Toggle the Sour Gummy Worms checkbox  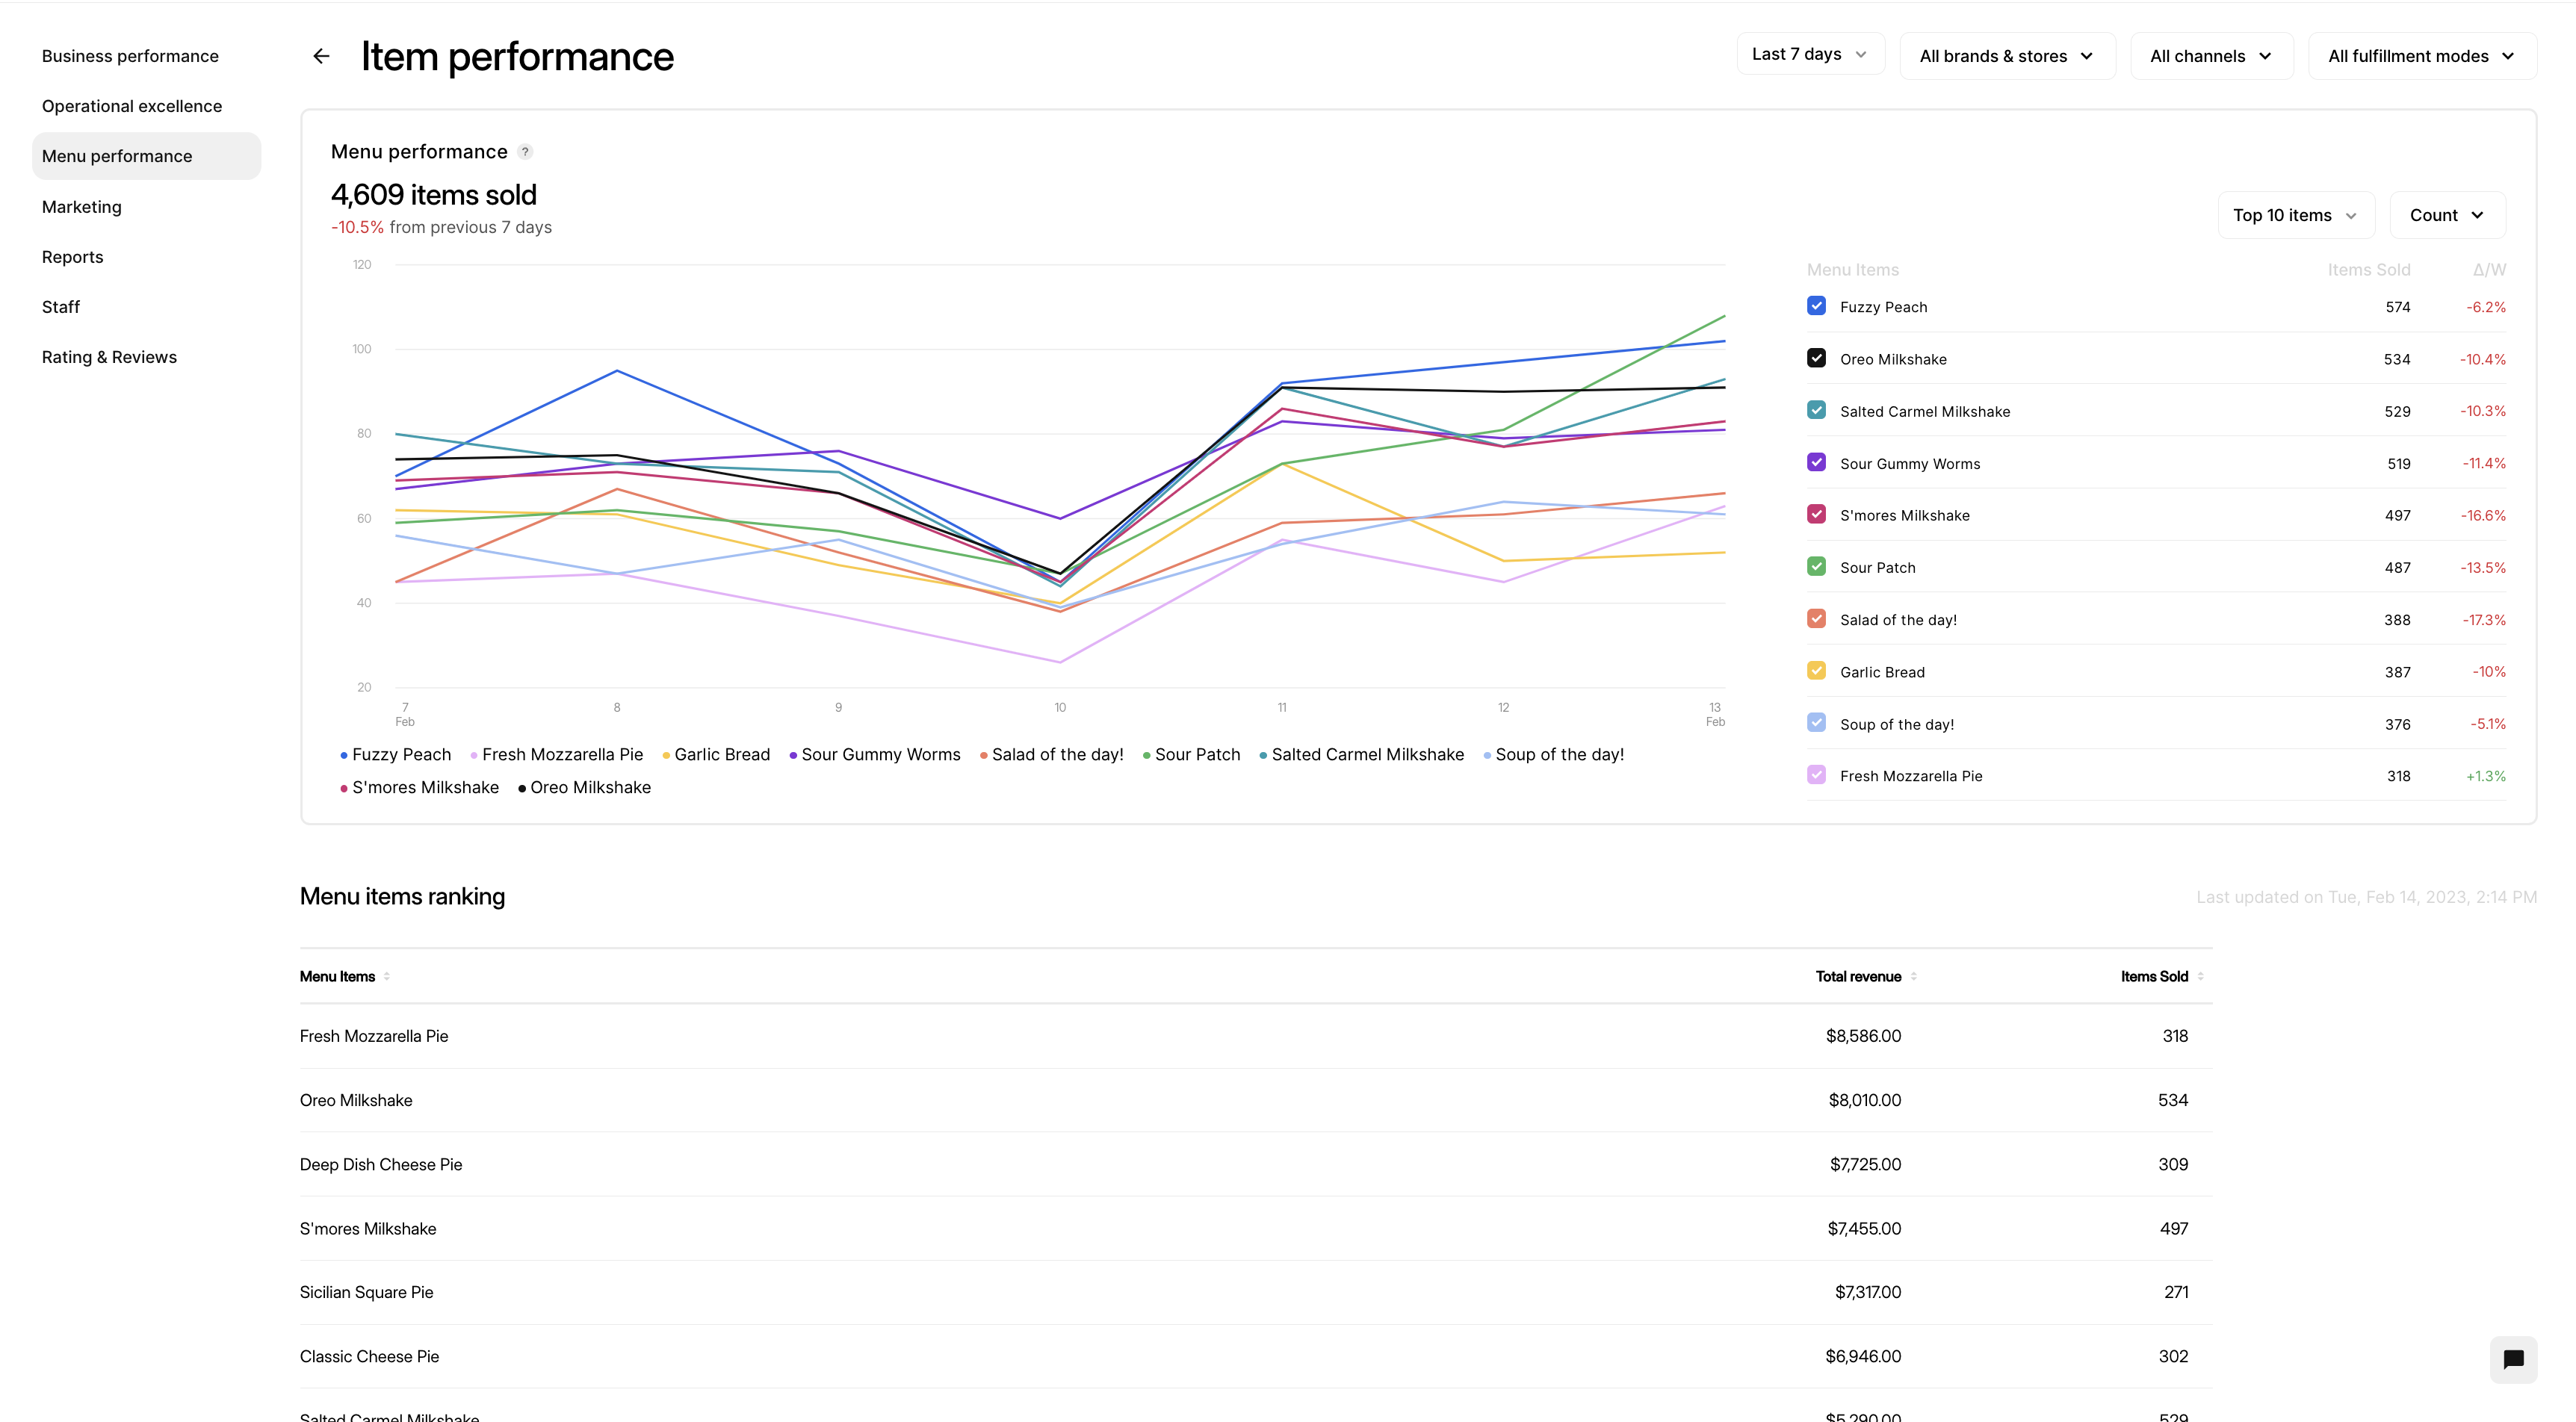click(x=1817, y=462)
